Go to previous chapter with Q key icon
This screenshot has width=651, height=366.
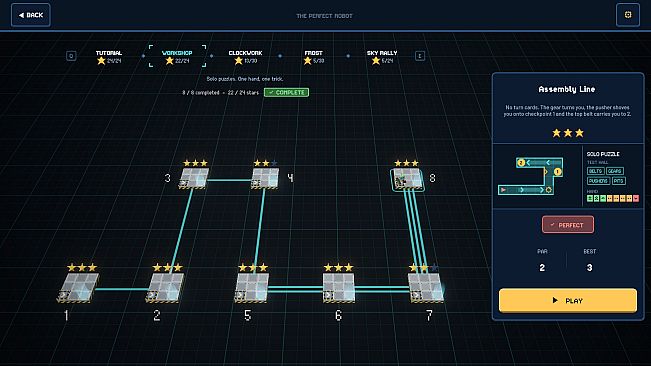[71, 56]
